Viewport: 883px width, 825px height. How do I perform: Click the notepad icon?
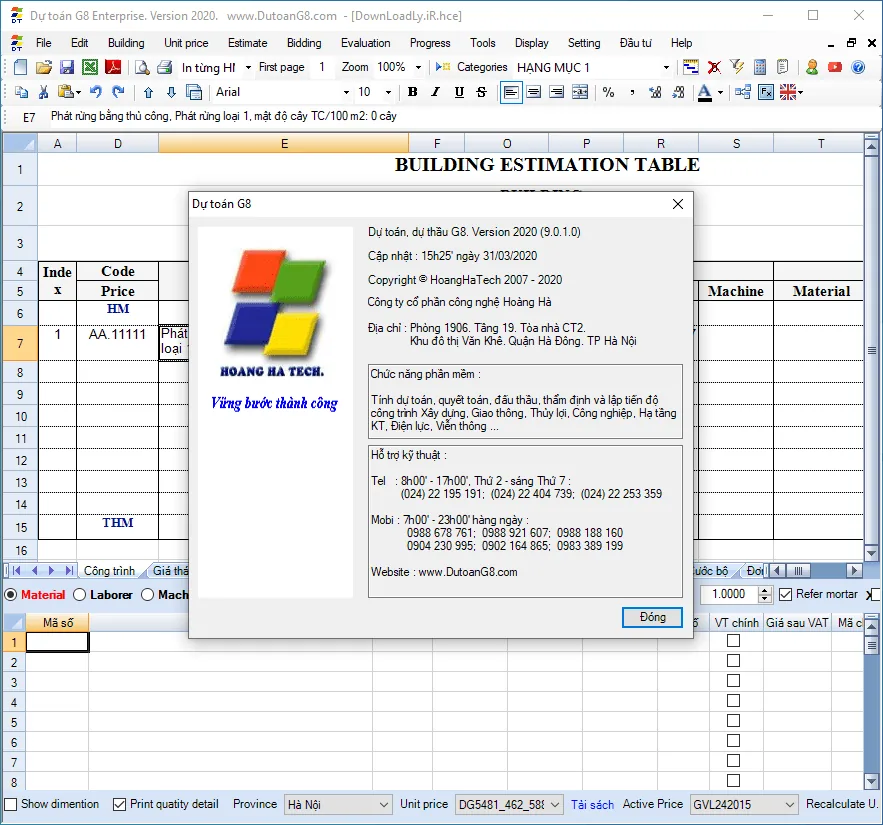click(x=783, y=67)
